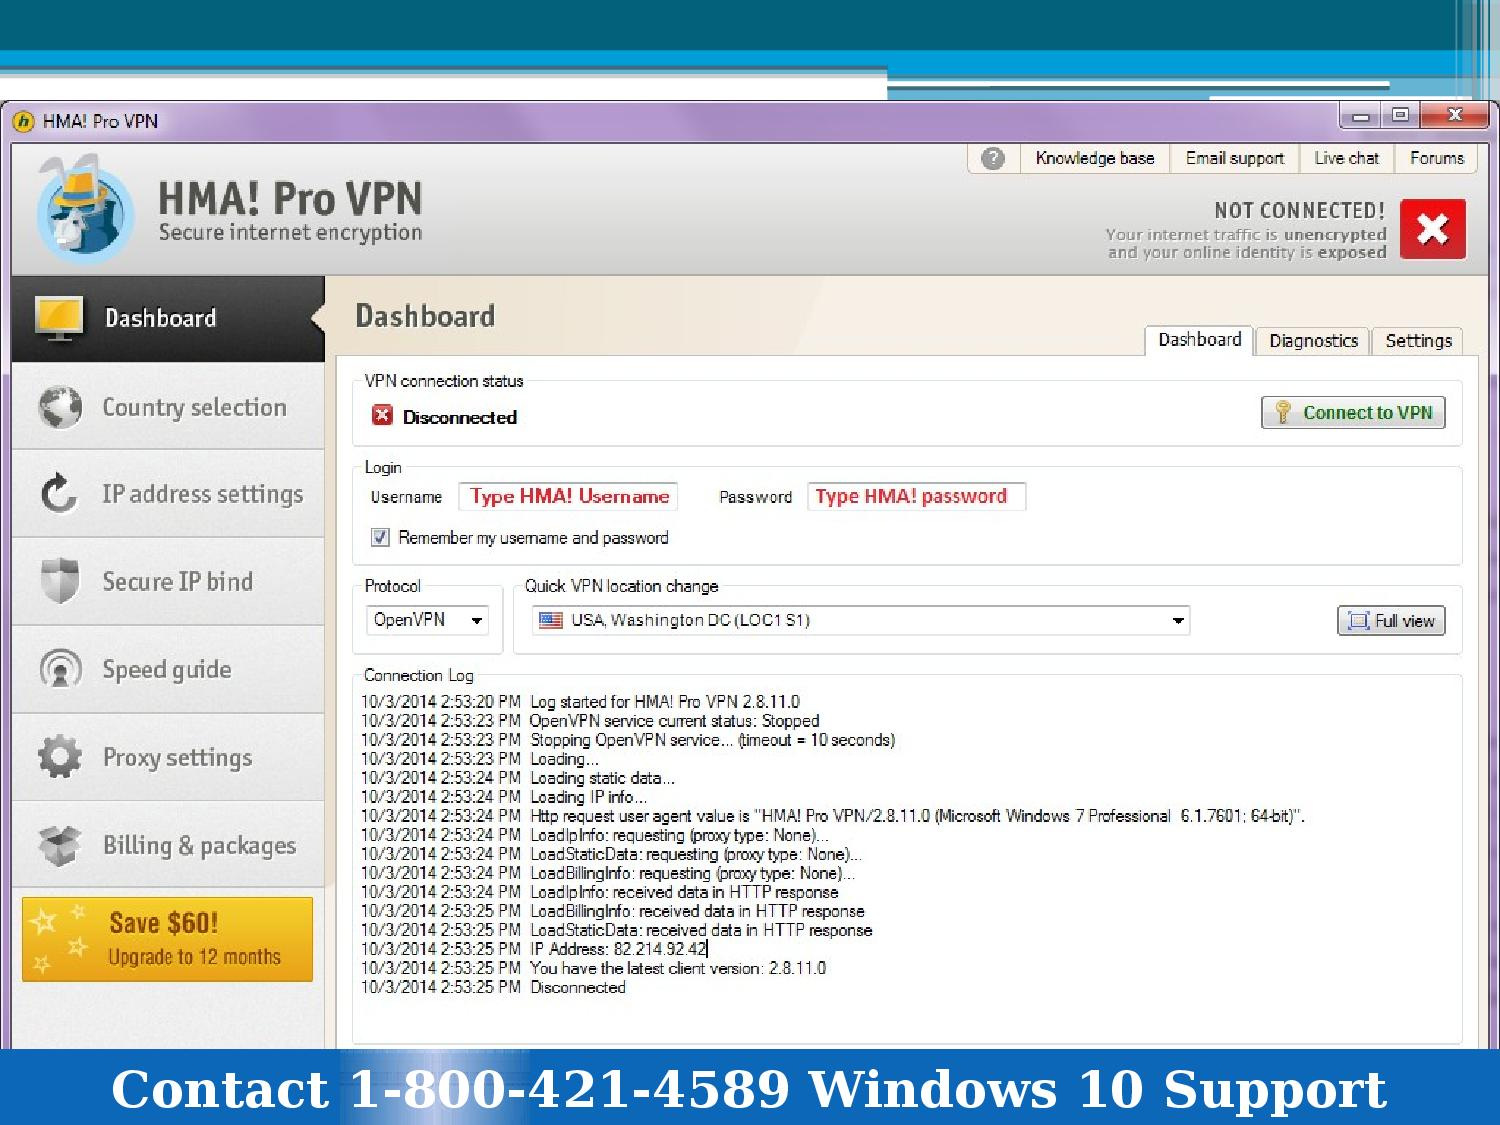Click the Connect to VPN button
Screen dimensions: 1500x1125
(x=1353, y=413)
